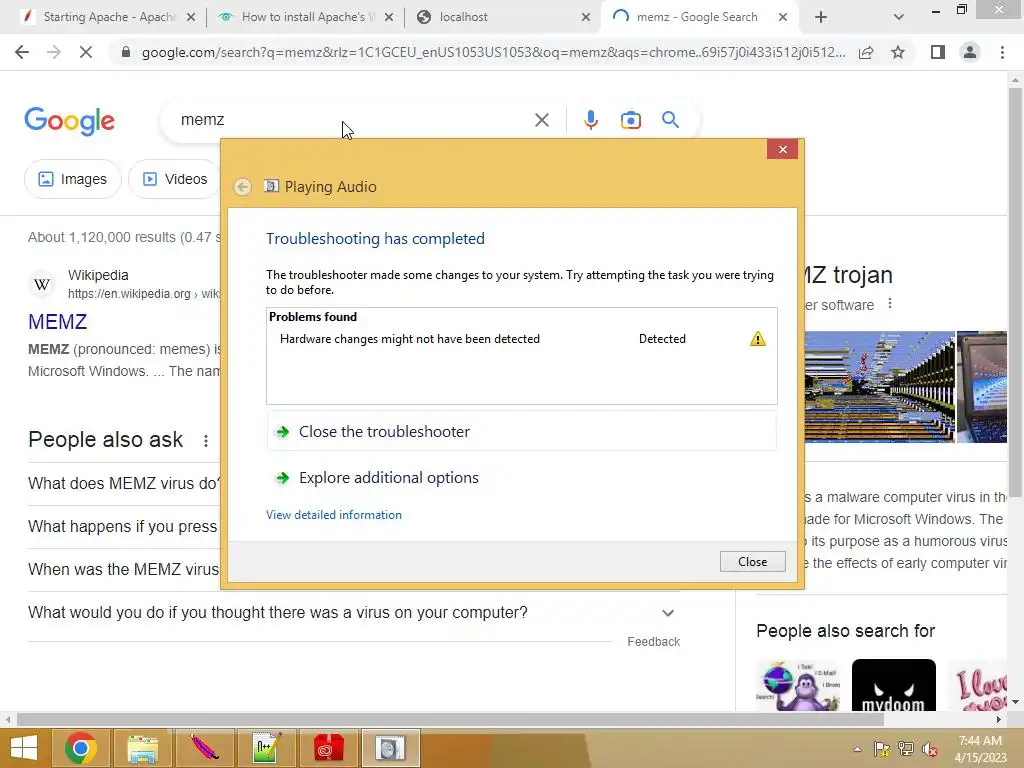This screenshot has width=1024, height=768.
Task: Expand When was the MEMZ virus question
Action: [124, 569]
